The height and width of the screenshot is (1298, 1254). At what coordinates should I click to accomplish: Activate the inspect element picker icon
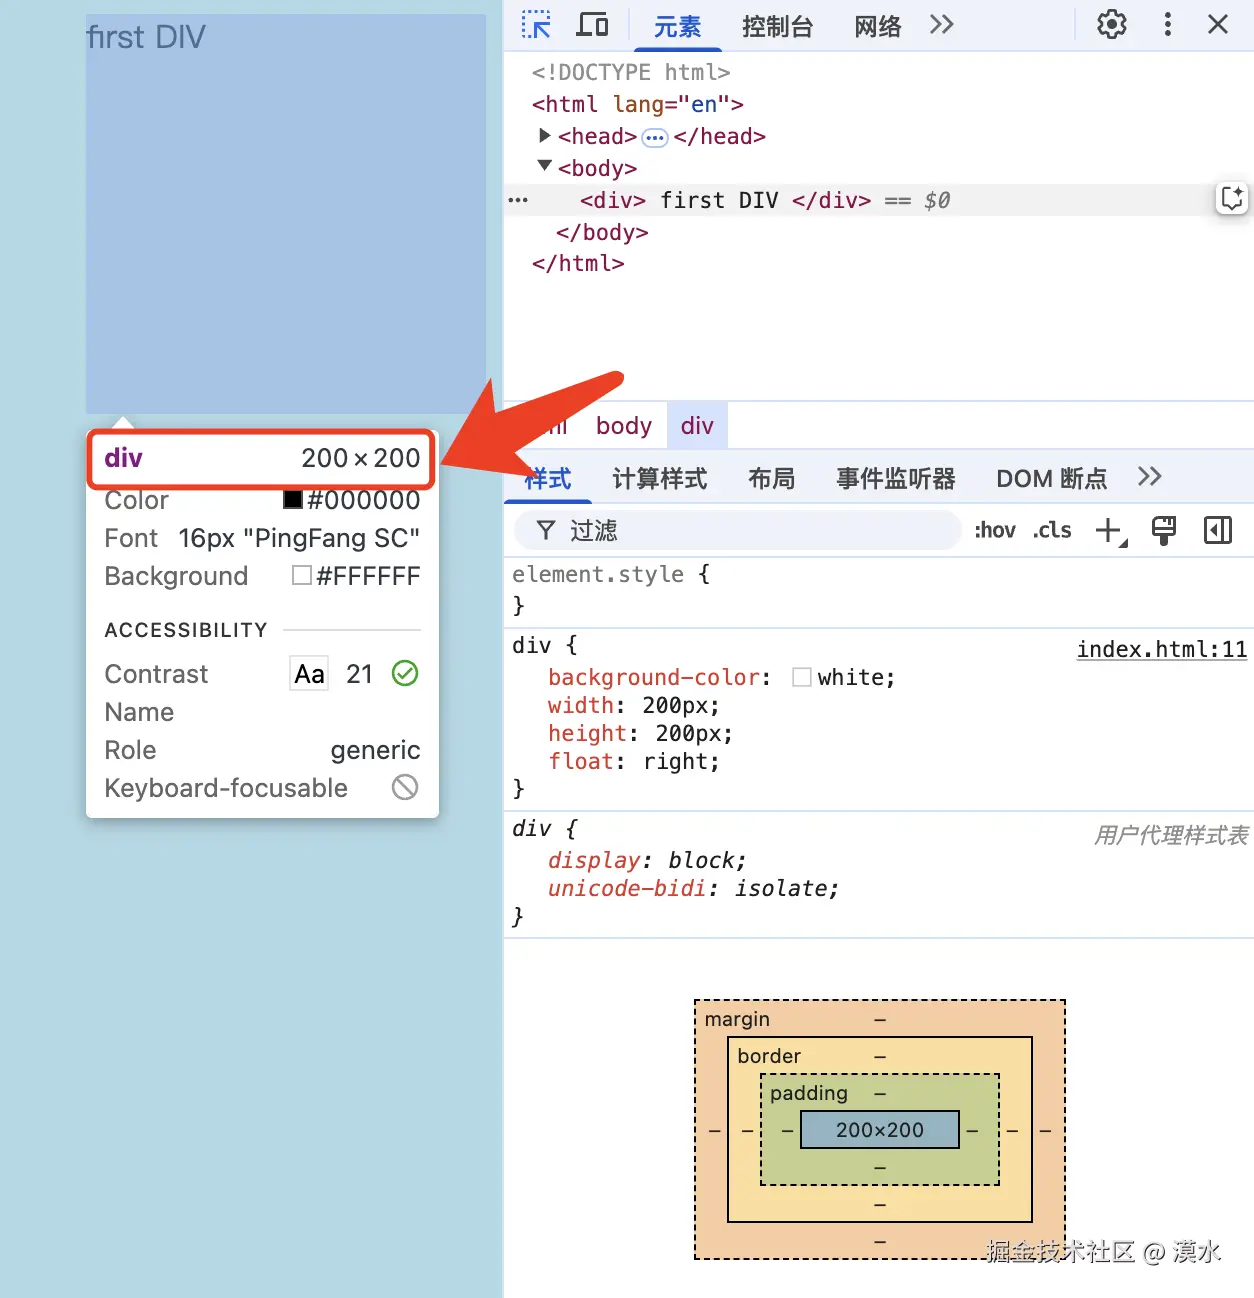[x=537, y=24]
